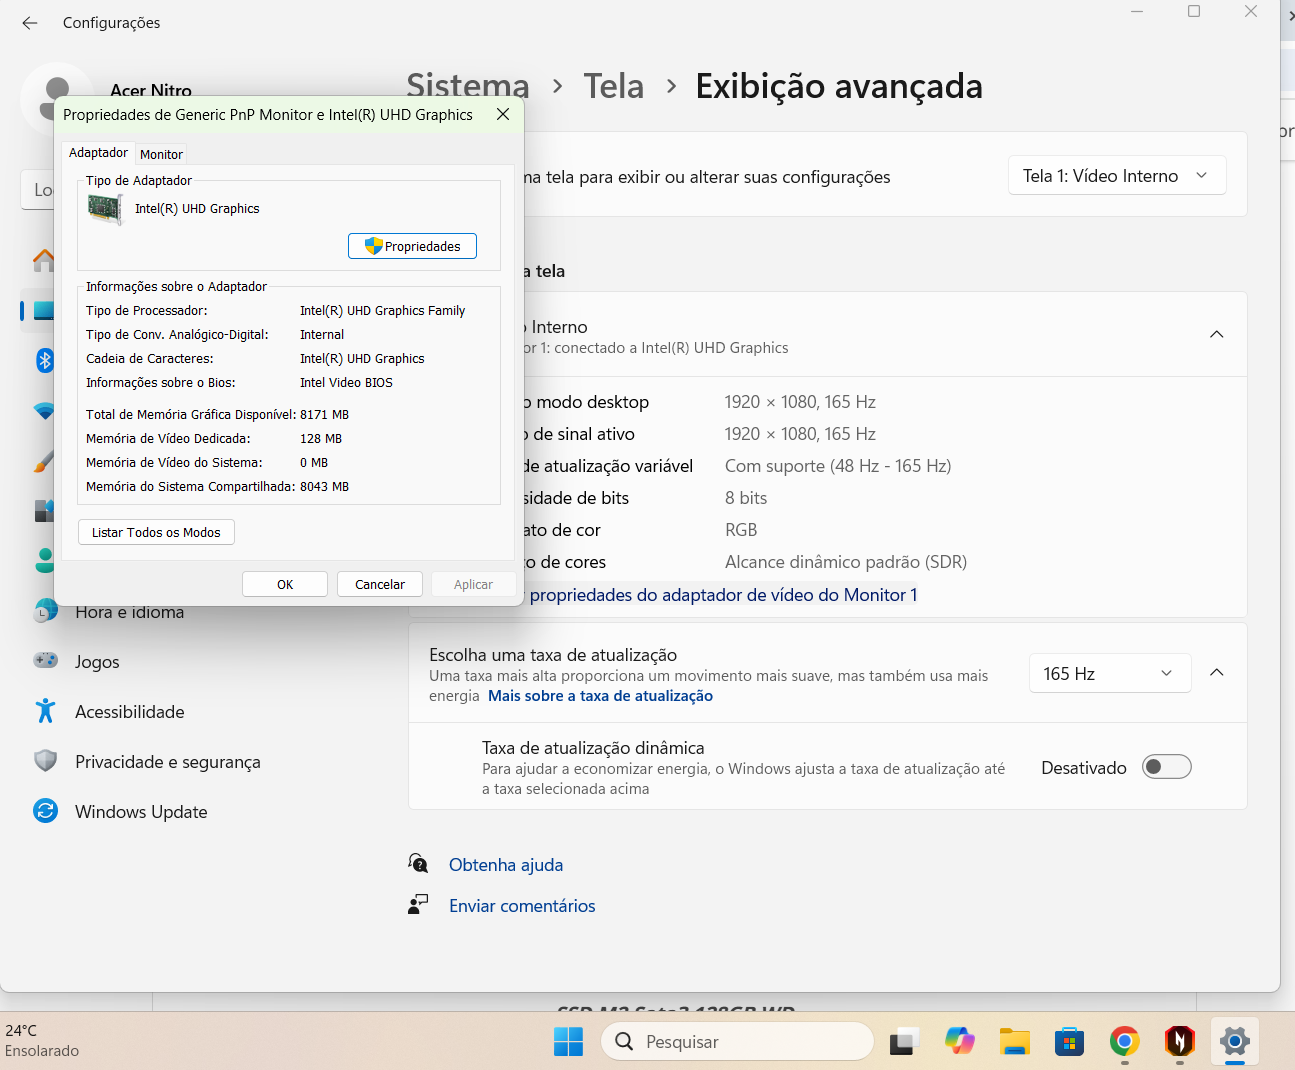Open the Personalização paintbrush sidebar icon
This screenshot has height=1070, width=1295.
tap(44, 461)
